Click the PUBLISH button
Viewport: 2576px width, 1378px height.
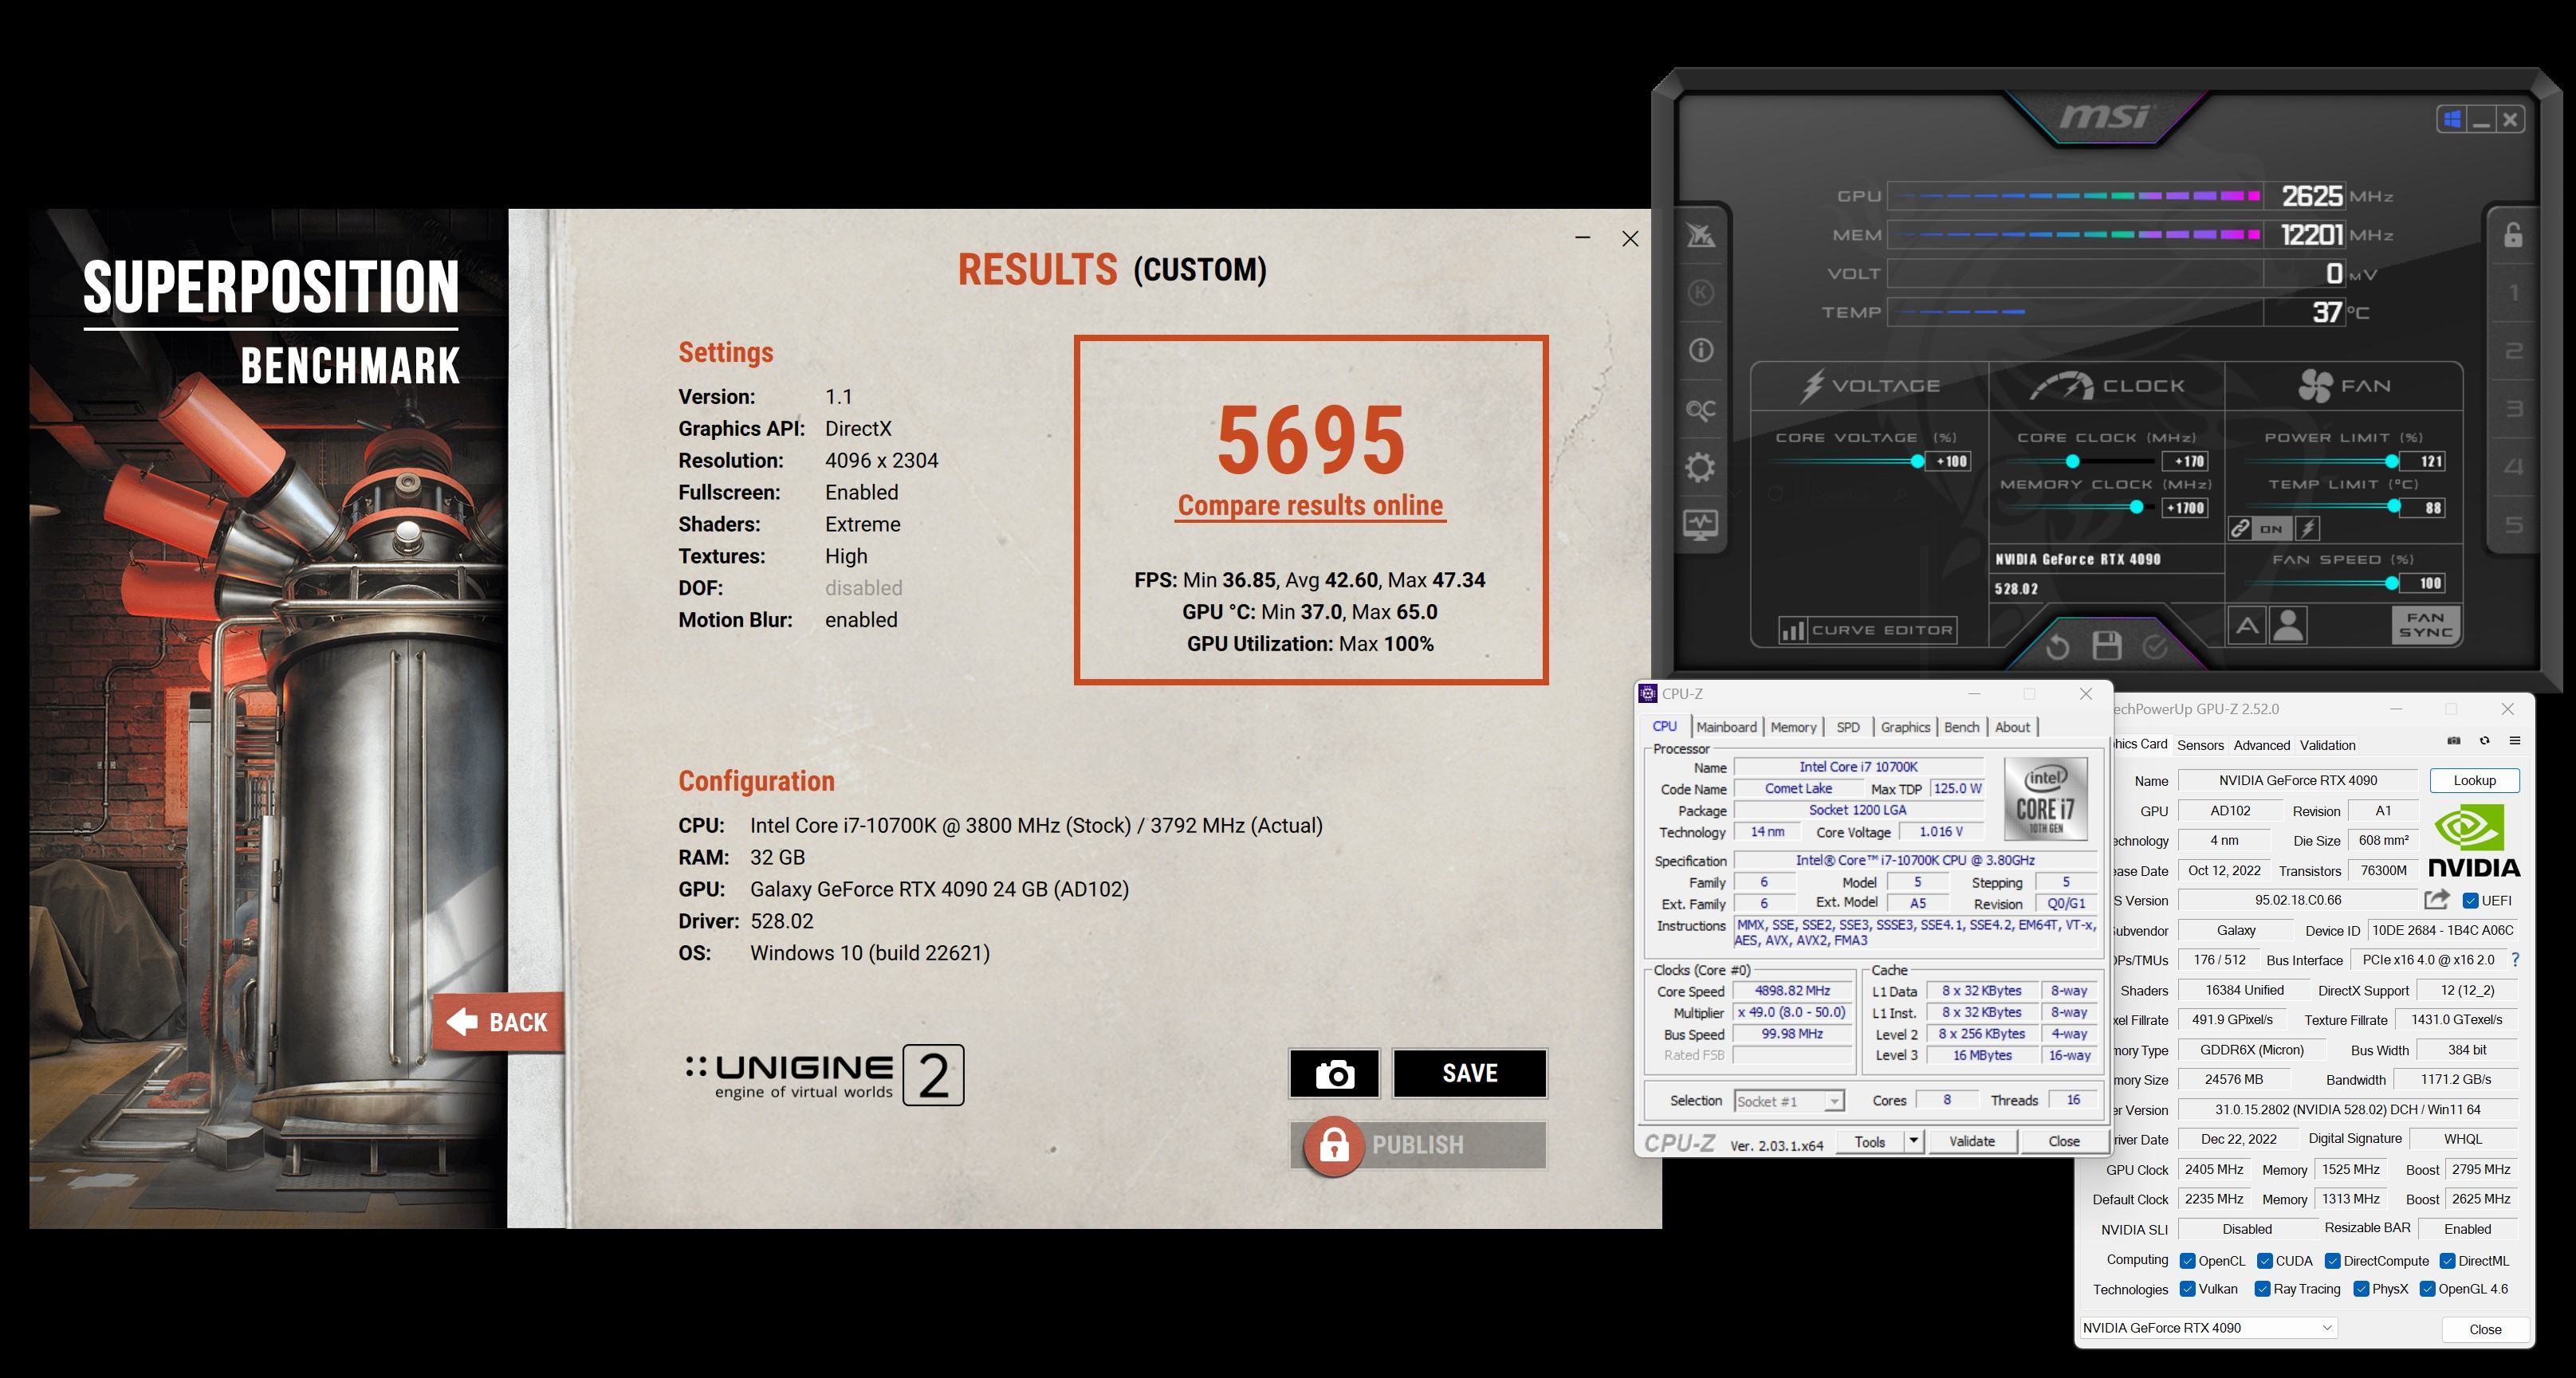pos(1418,1145)
